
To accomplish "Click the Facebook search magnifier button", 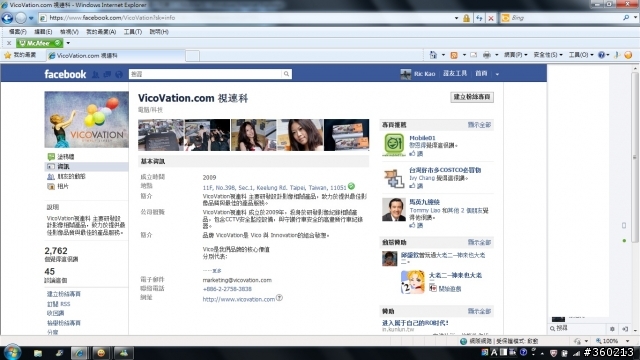I will pyautogui.click(x=287, y=74).
